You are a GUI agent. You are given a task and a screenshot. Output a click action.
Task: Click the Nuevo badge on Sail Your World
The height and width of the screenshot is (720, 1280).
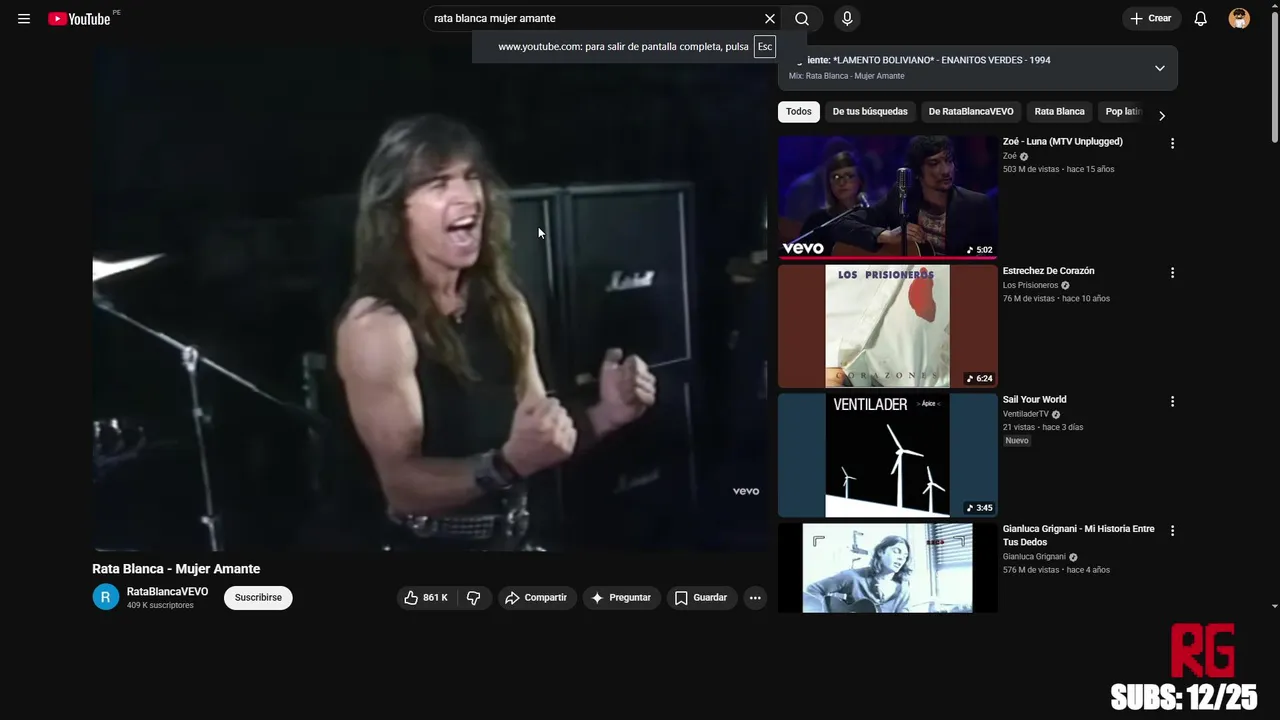[x=1017, y=441]
